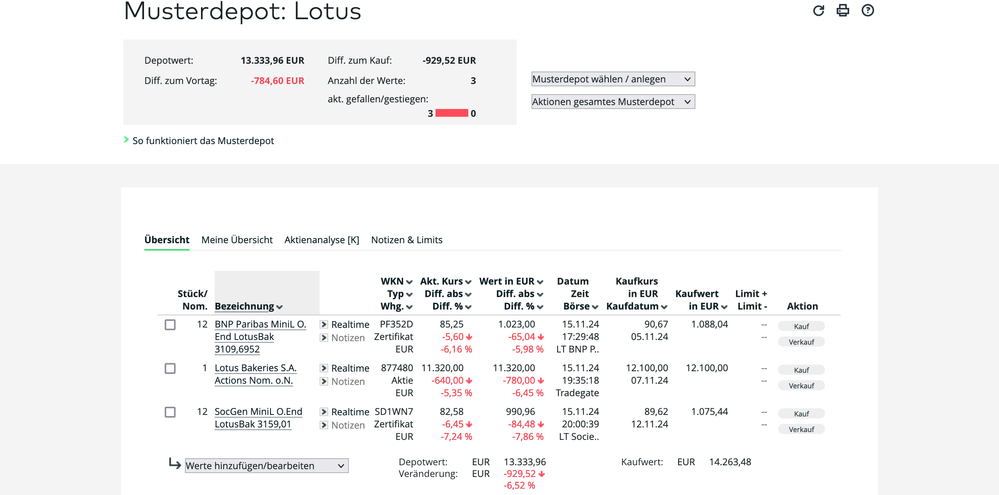Open the BNP Paribas MiniL O. End LotusBak link
The height and width of the screenshot is (495, 999).
tap(260, 337)
